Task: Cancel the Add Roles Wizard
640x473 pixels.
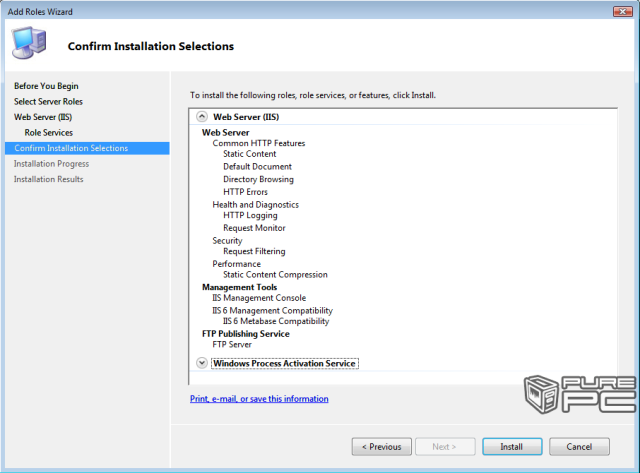Action: [579, 446]
